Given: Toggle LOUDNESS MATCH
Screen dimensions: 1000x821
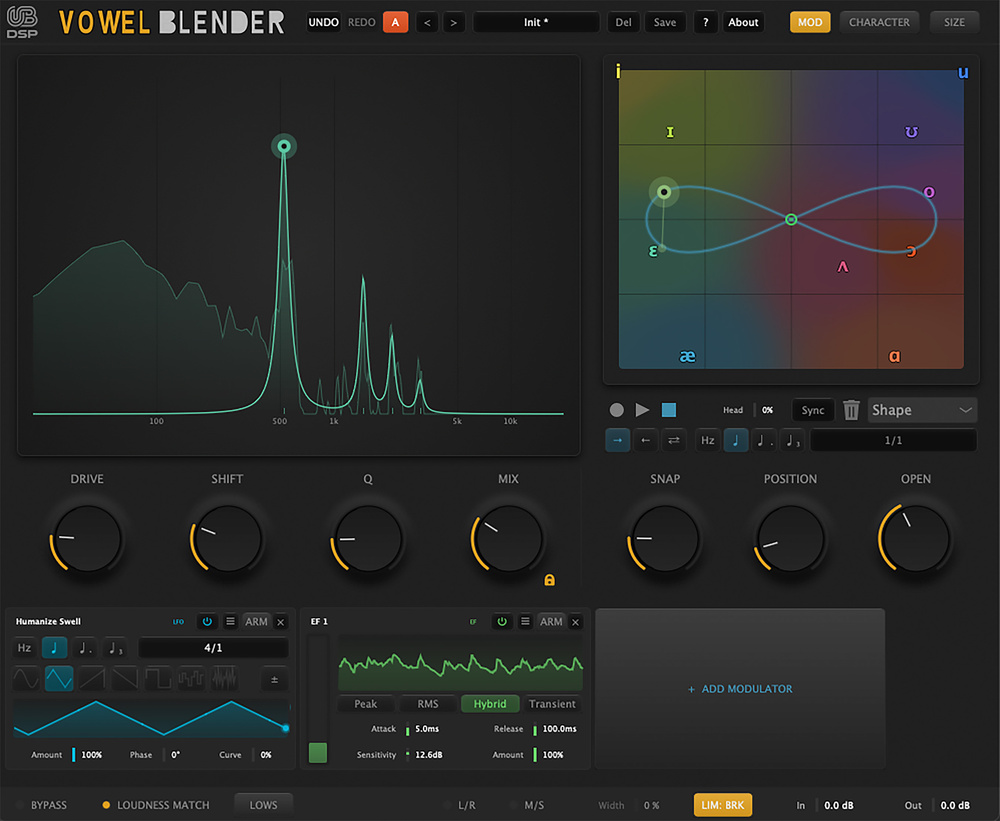Looking at the screenshot, I should pos(156,805).
